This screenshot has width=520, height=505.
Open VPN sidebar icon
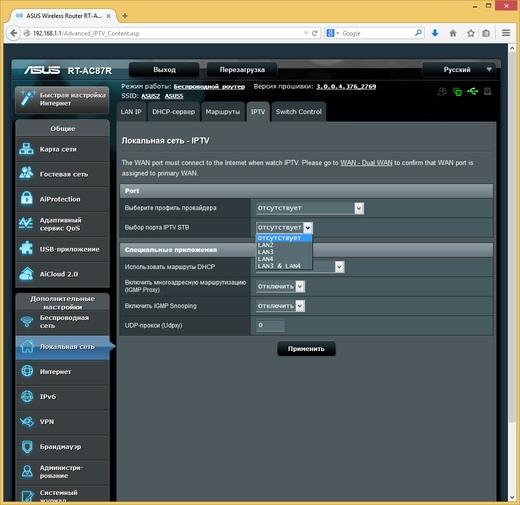pos(27,421)
